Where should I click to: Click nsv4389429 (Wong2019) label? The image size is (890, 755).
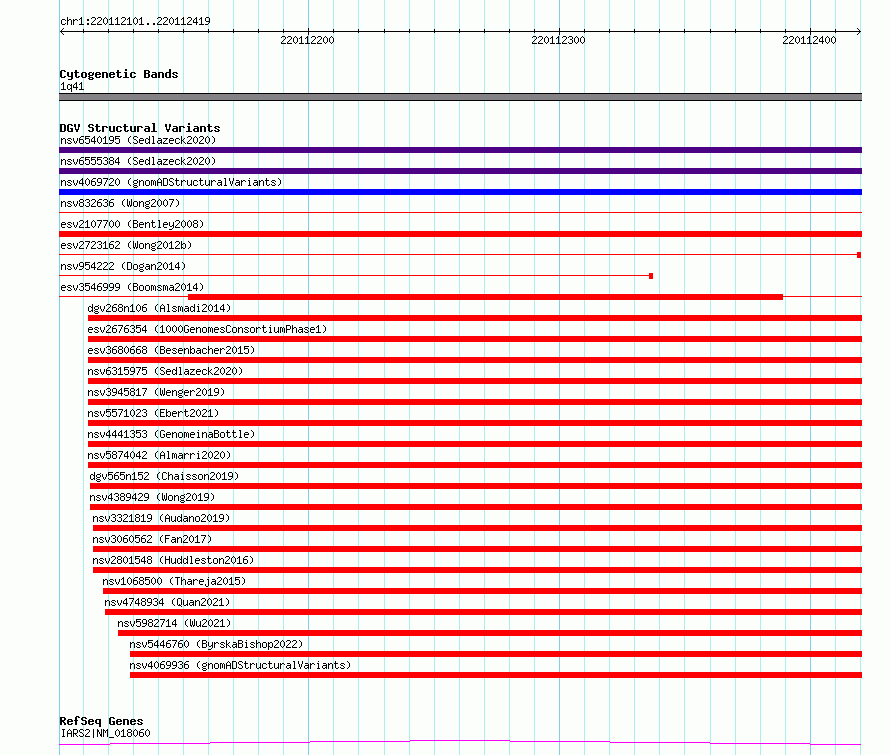tap(152, 497)
